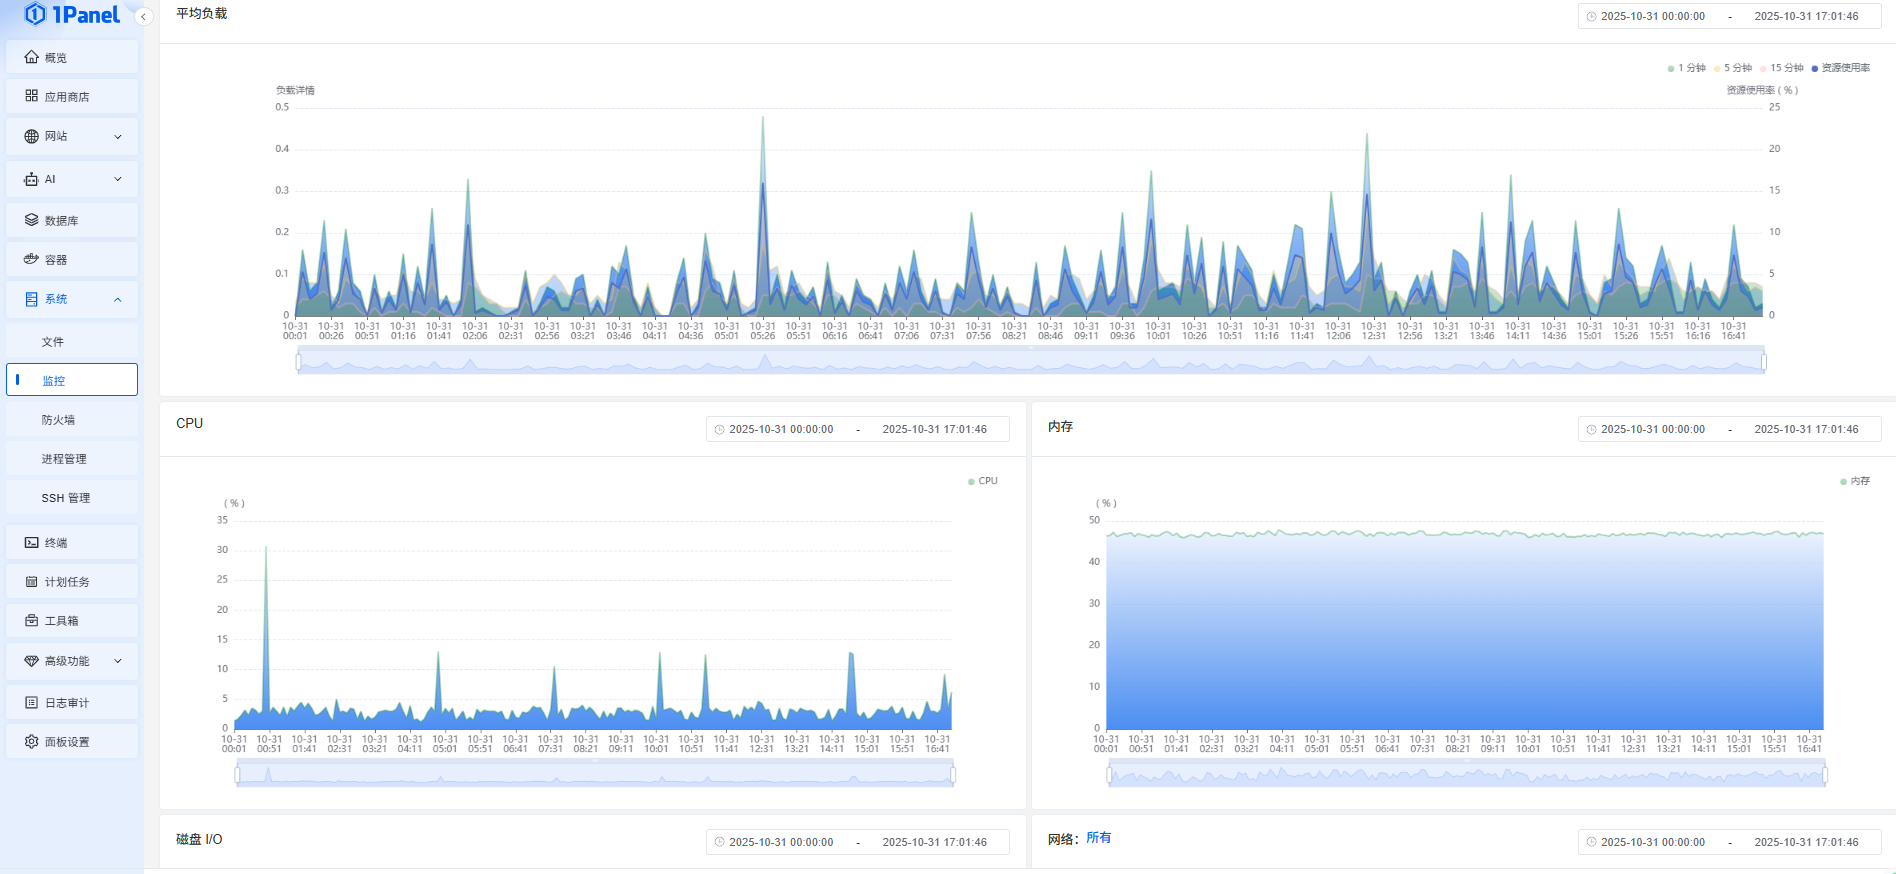Screen dimensions: 1896x874
Task: Click the 面板设置 gear icon
Action: click(x=32, y=741)
